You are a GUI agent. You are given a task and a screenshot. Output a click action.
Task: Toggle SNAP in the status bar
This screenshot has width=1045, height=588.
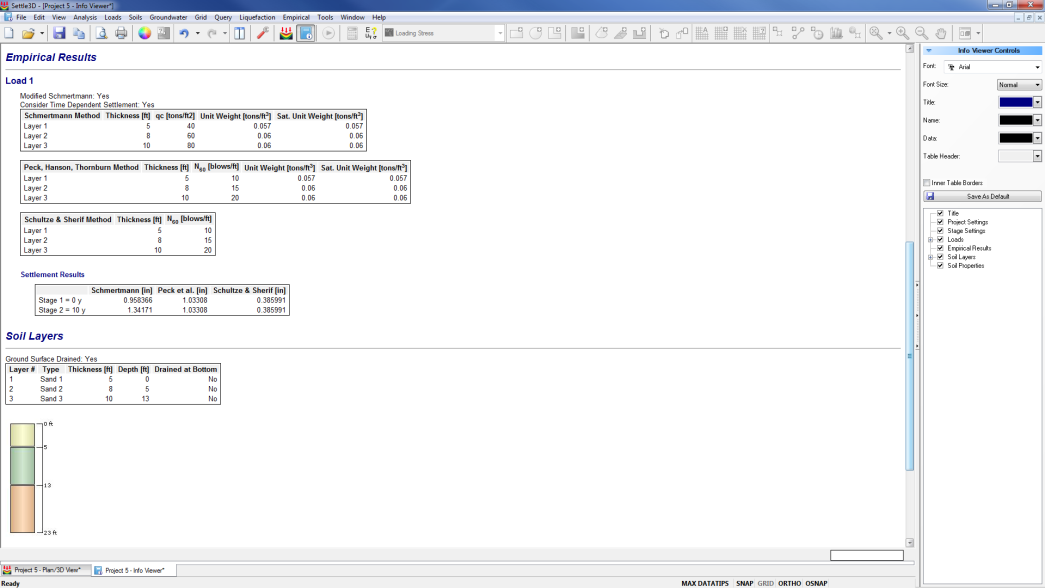click(744, 582)
